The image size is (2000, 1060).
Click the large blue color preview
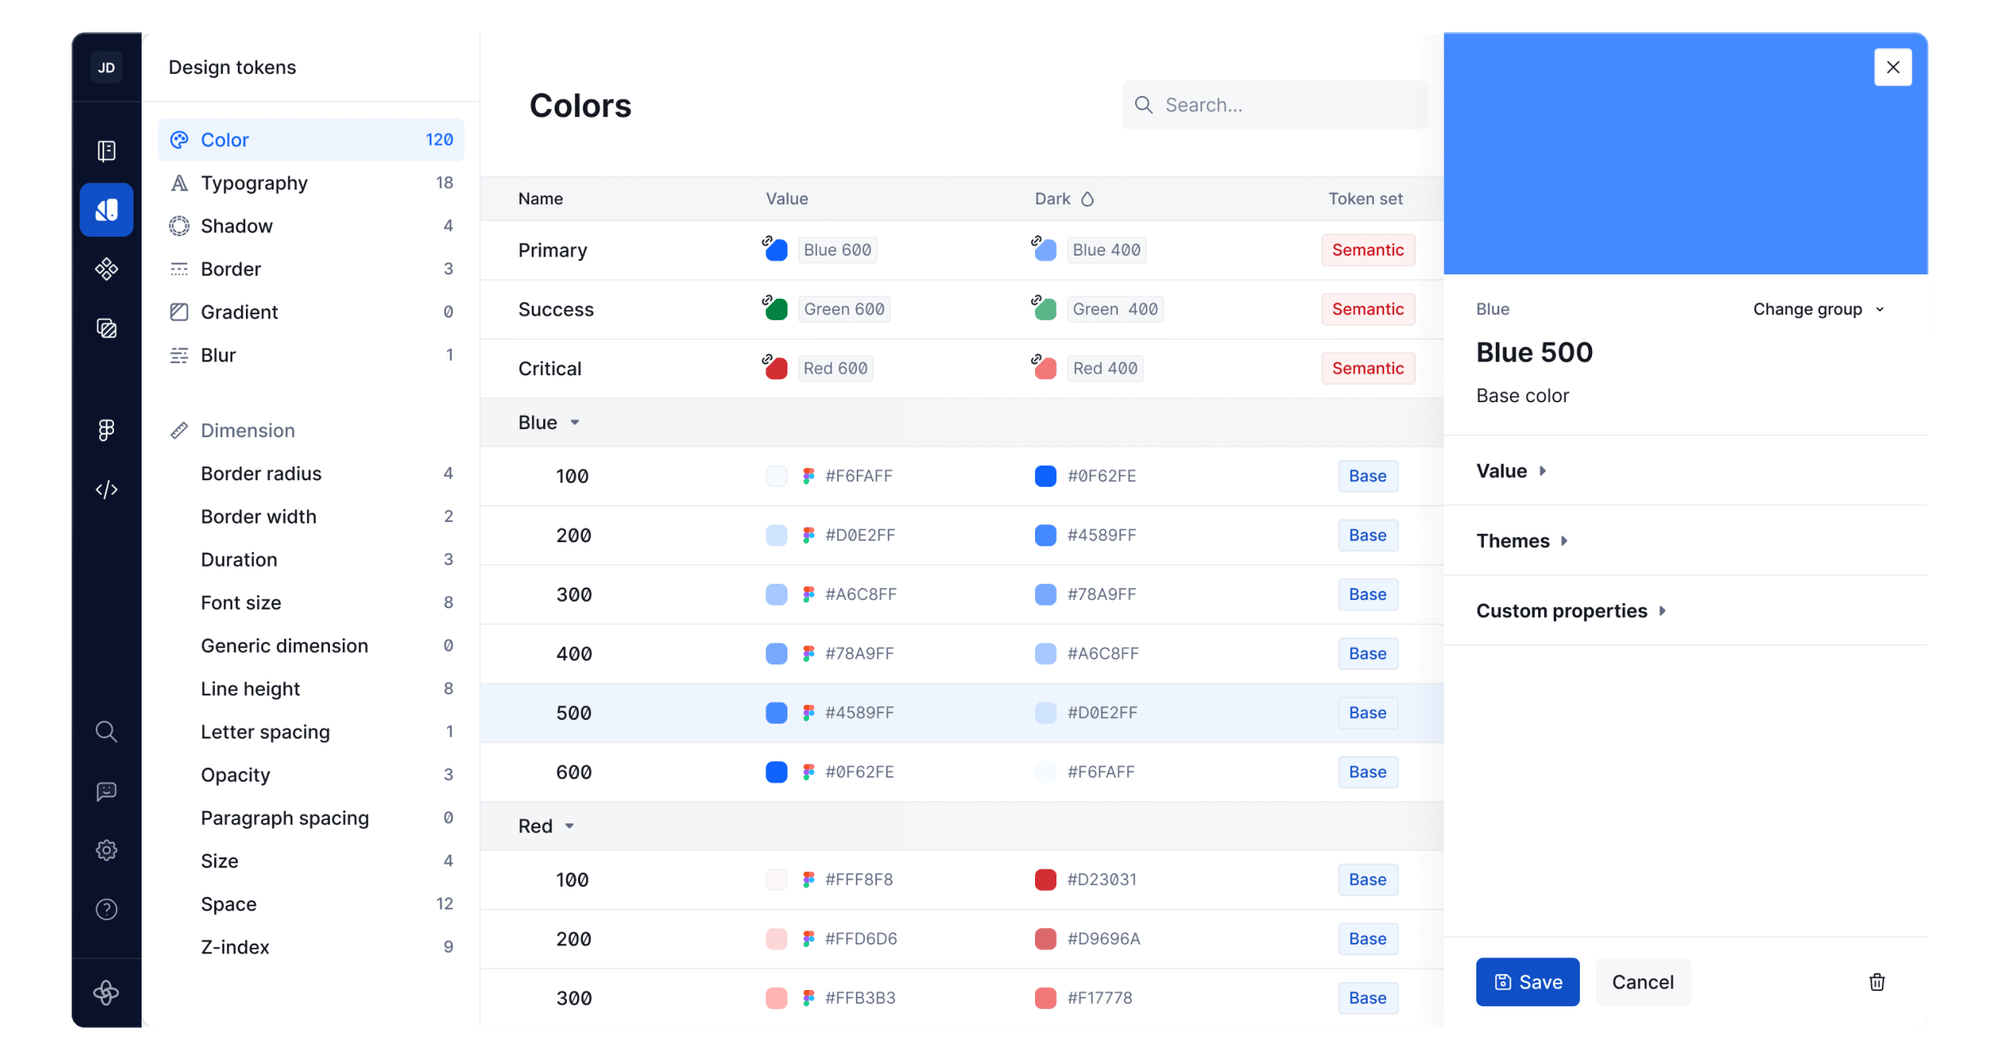(x=1685, y=153)
